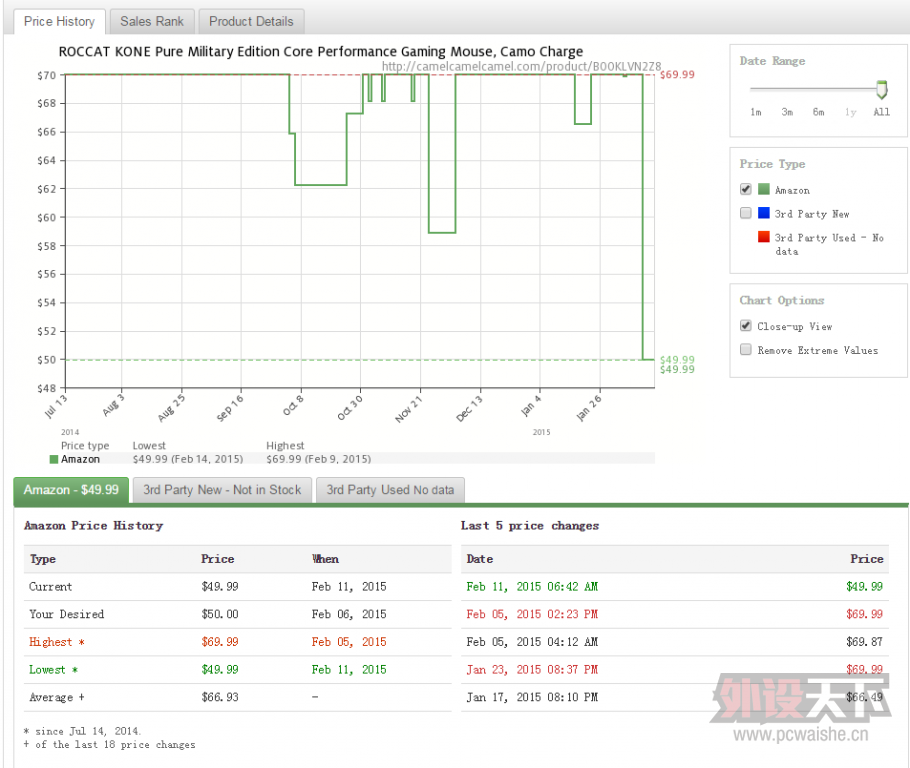Disable the Close-up View checkbox
The width and height of the screenshot is (910, 768).
746,326
